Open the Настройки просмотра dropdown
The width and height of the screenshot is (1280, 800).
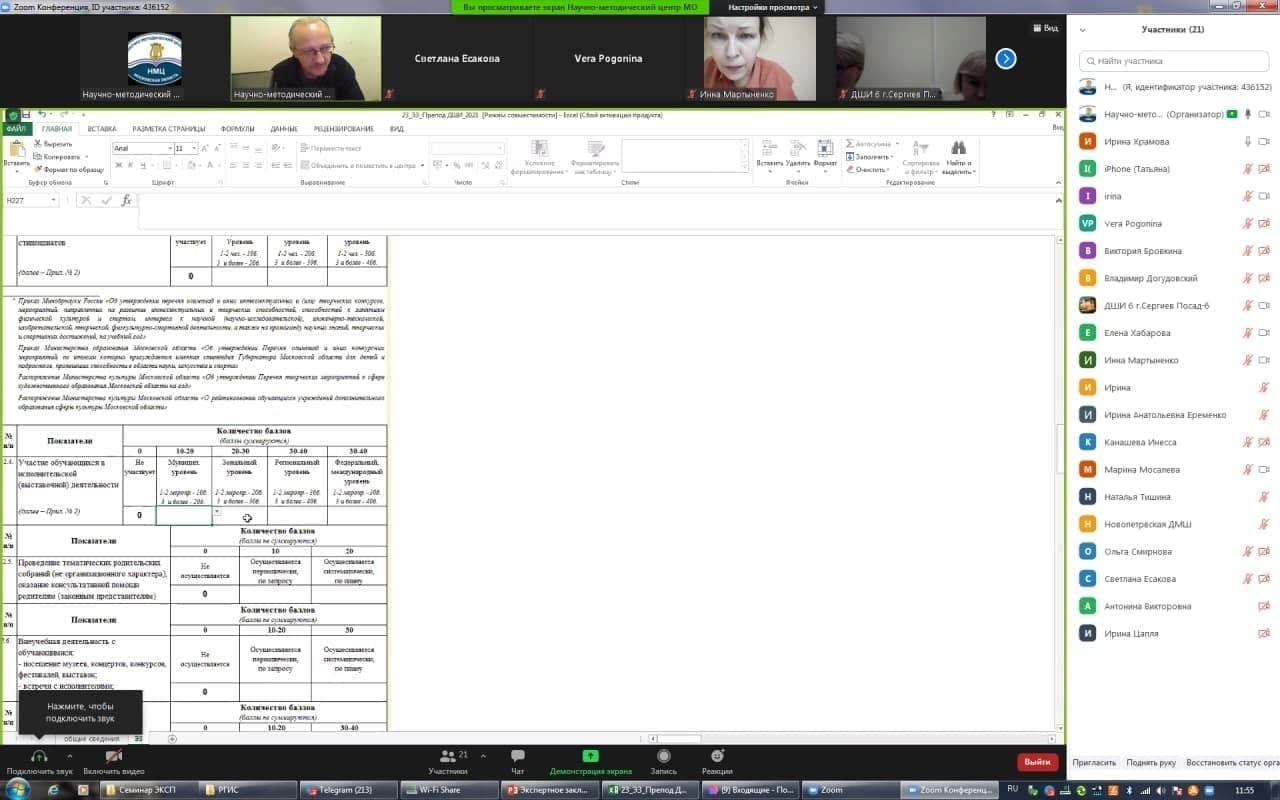(773, 7)
